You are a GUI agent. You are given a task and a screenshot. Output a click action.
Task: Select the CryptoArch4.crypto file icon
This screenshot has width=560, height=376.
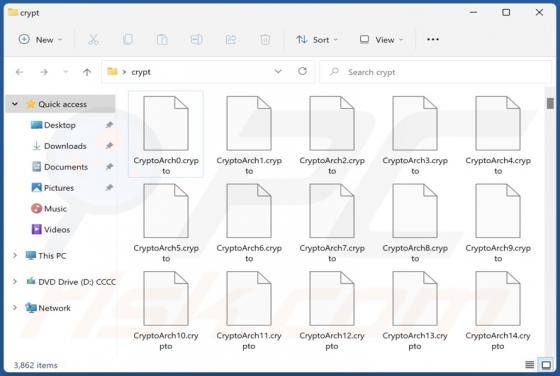[498, 123]
